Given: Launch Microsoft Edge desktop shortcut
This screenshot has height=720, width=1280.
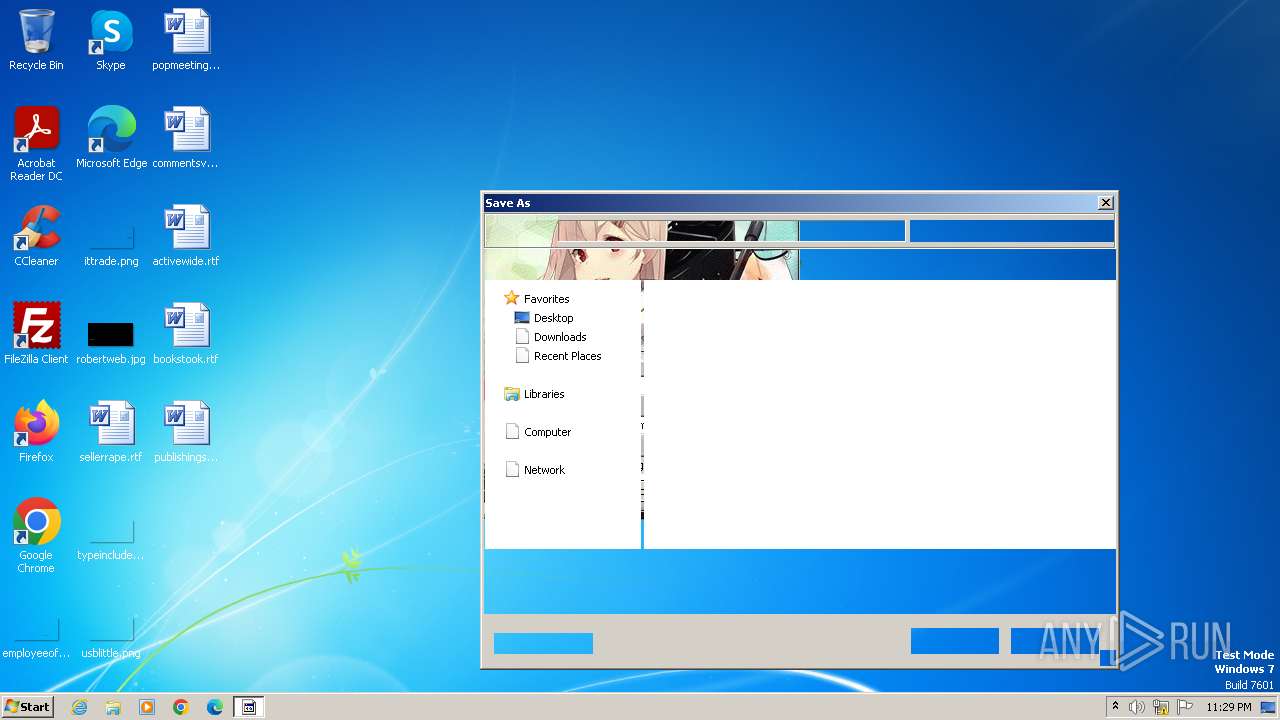Looking at the screenshot, I should coord(111,138).
